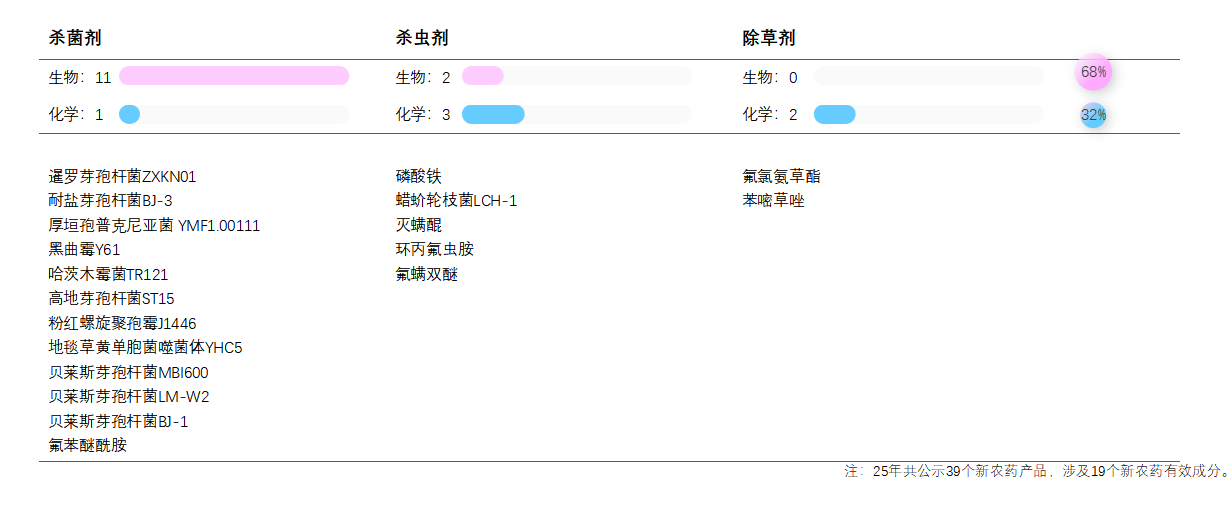Click the pink 68% badge

click(x=1093, y=72)
